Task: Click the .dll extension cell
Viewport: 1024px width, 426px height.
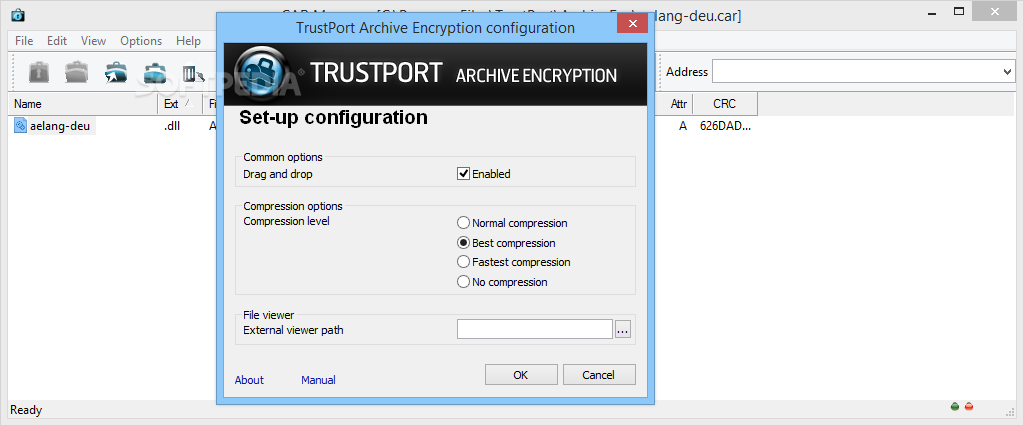Action: point(172,126)
